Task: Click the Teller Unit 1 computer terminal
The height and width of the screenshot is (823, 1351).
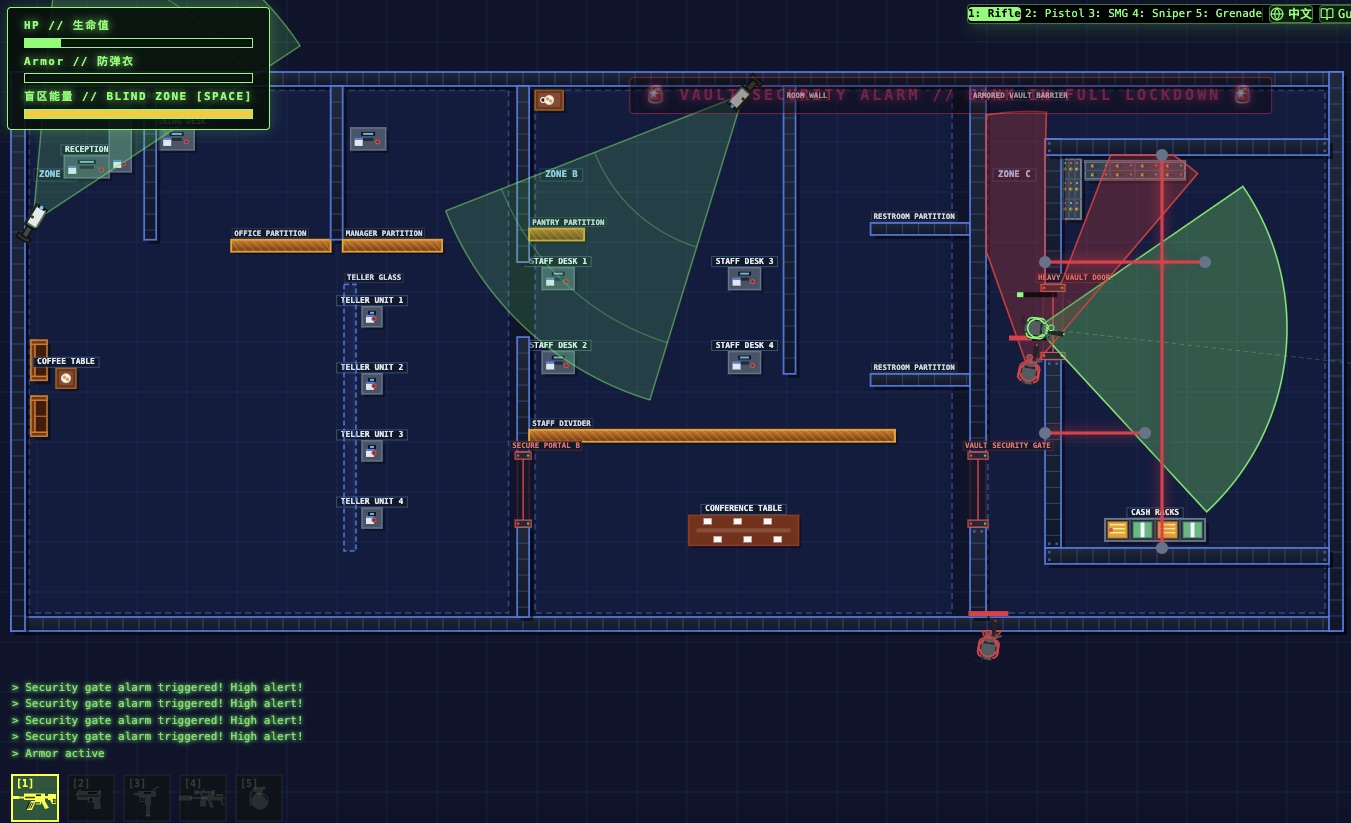Action: (x=372, y=317)
